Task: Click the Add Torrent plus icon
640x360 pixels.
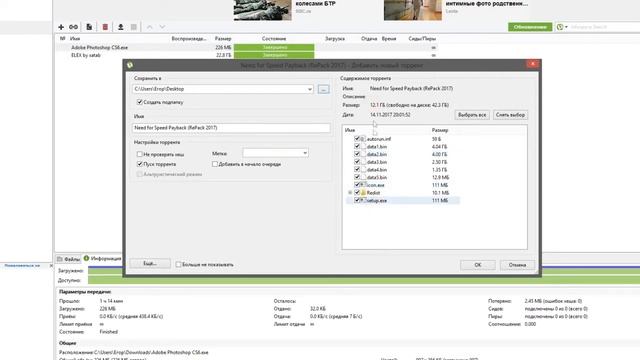Action: point(61,27)
